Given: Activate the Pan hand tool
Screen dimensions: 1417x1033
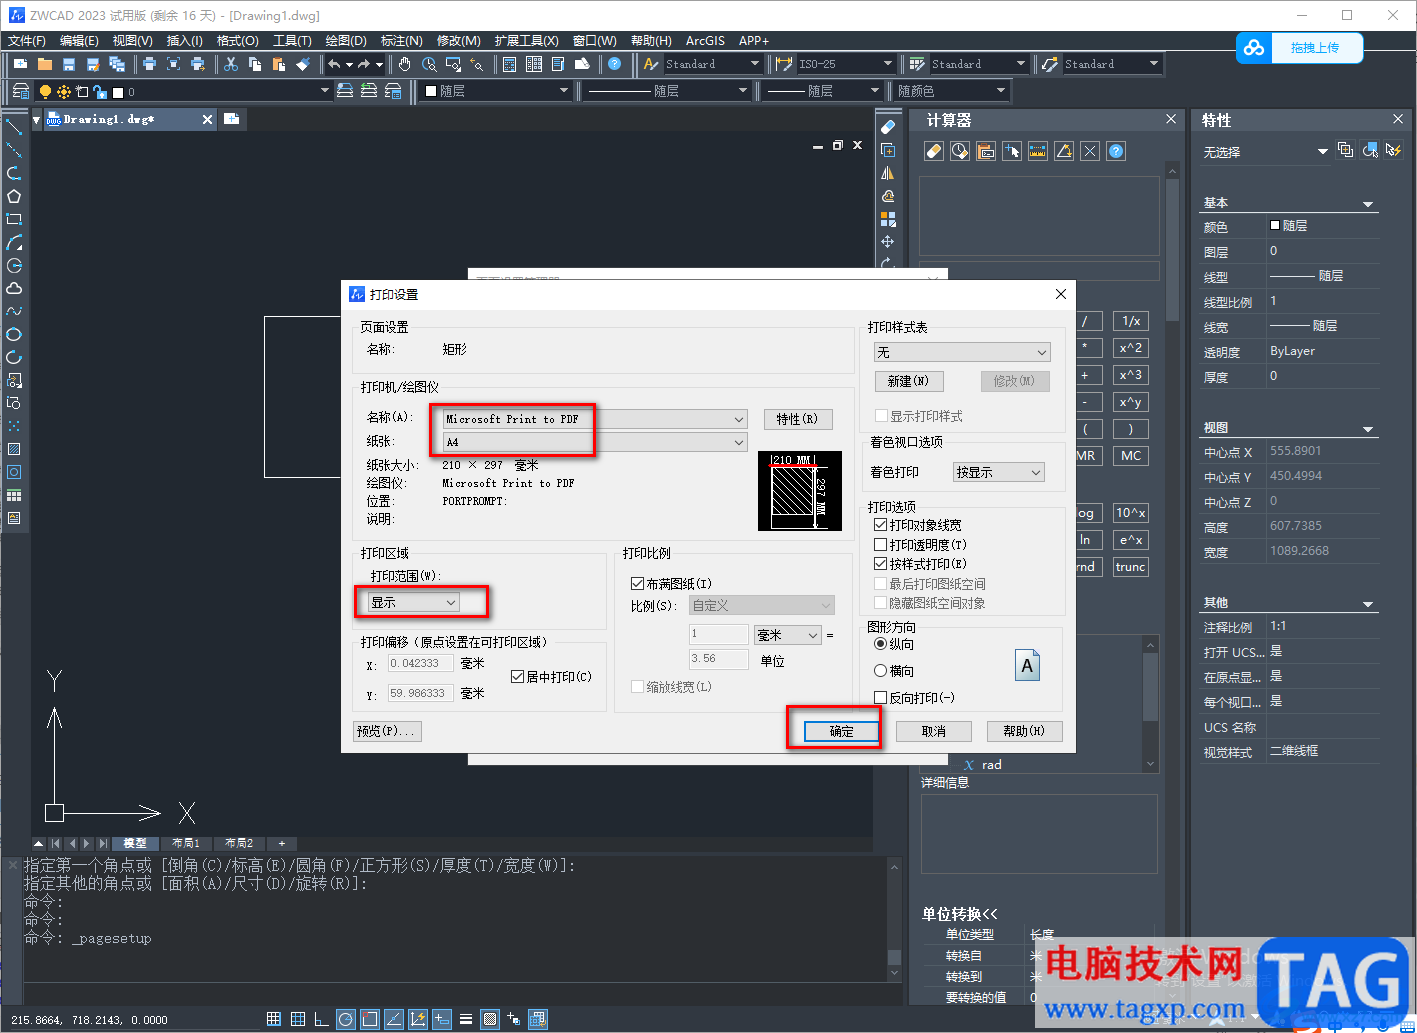Looking at the screenshot, I should (x=405, y=64).
